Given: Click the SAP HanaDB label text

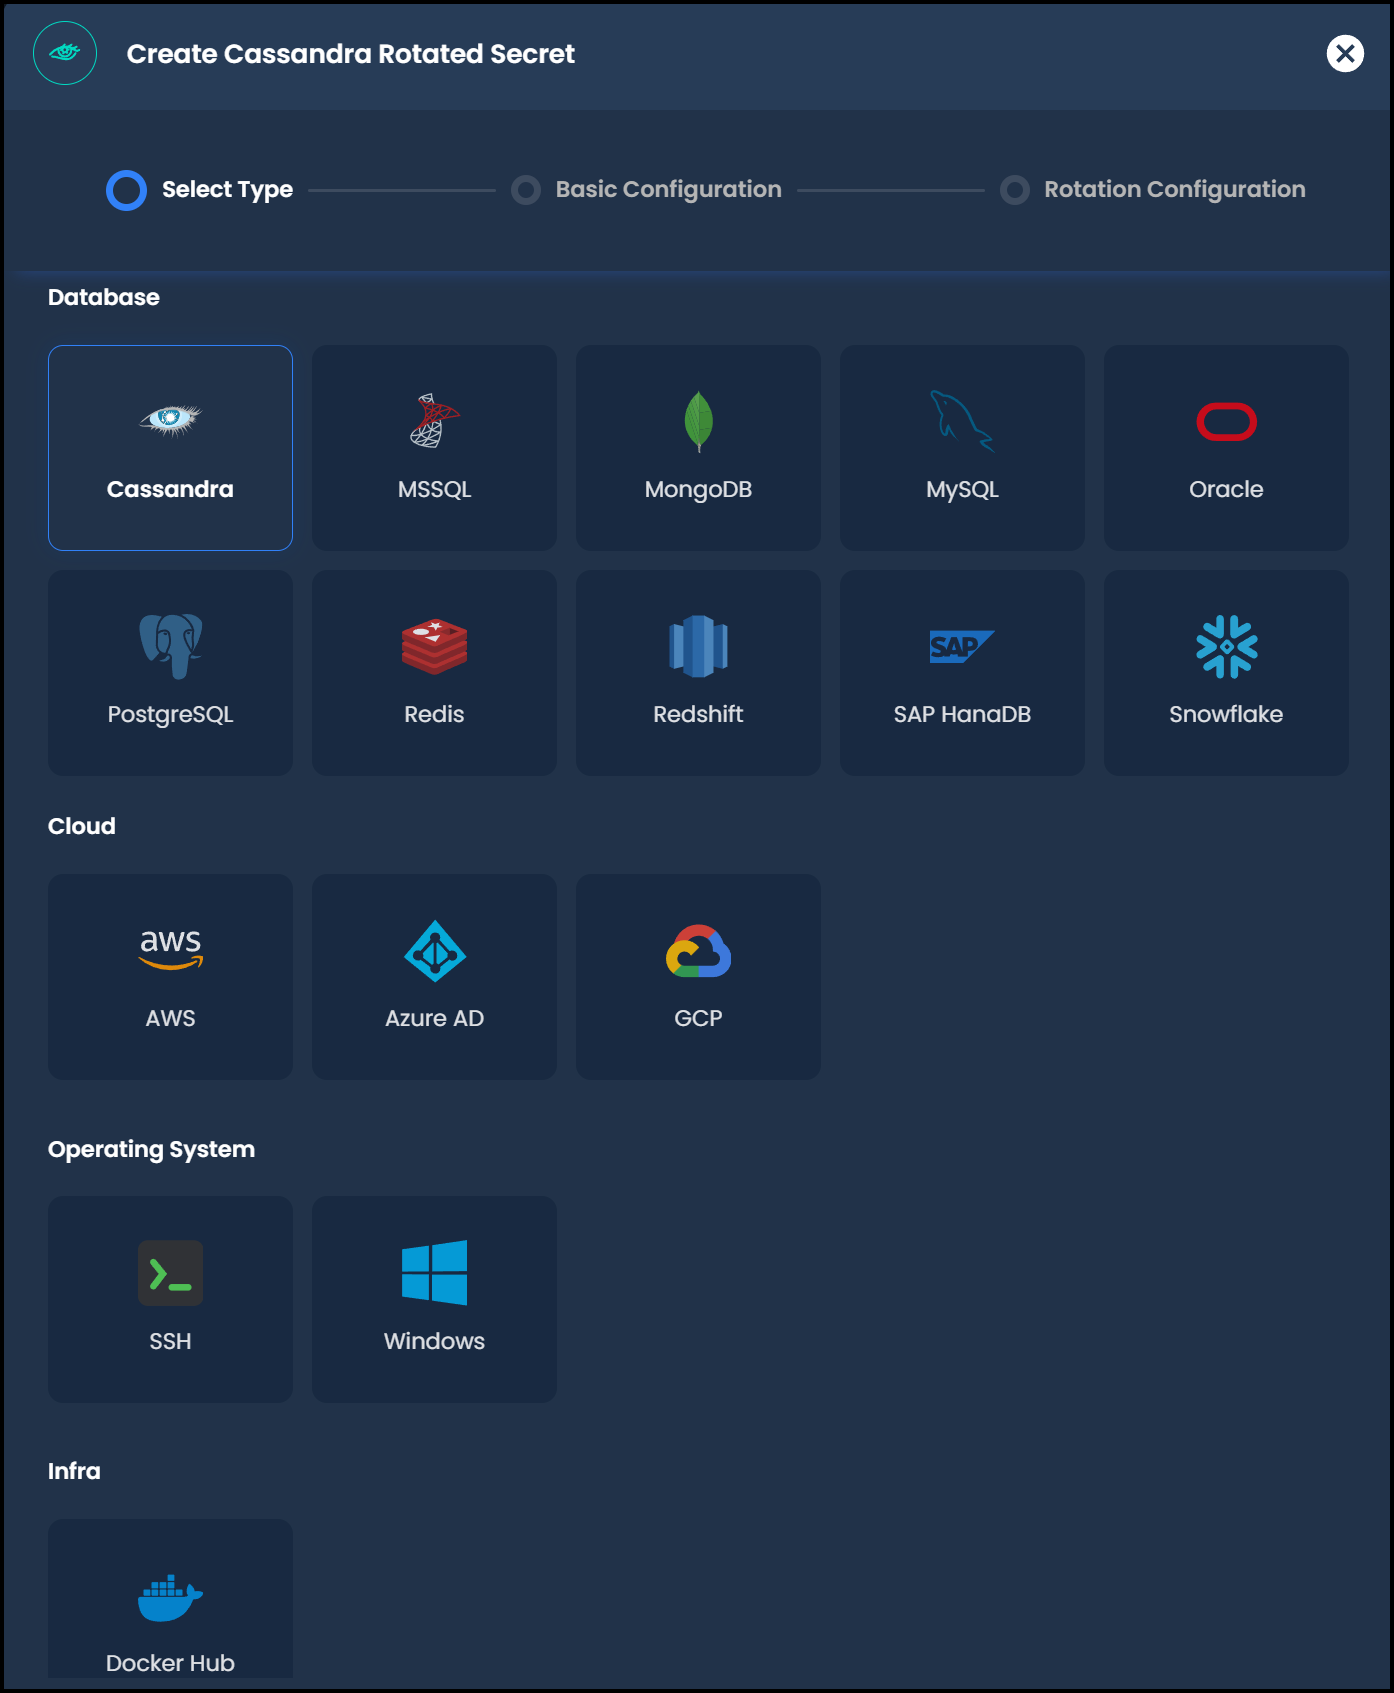Looking at the screenshot, I should point(962,714).
